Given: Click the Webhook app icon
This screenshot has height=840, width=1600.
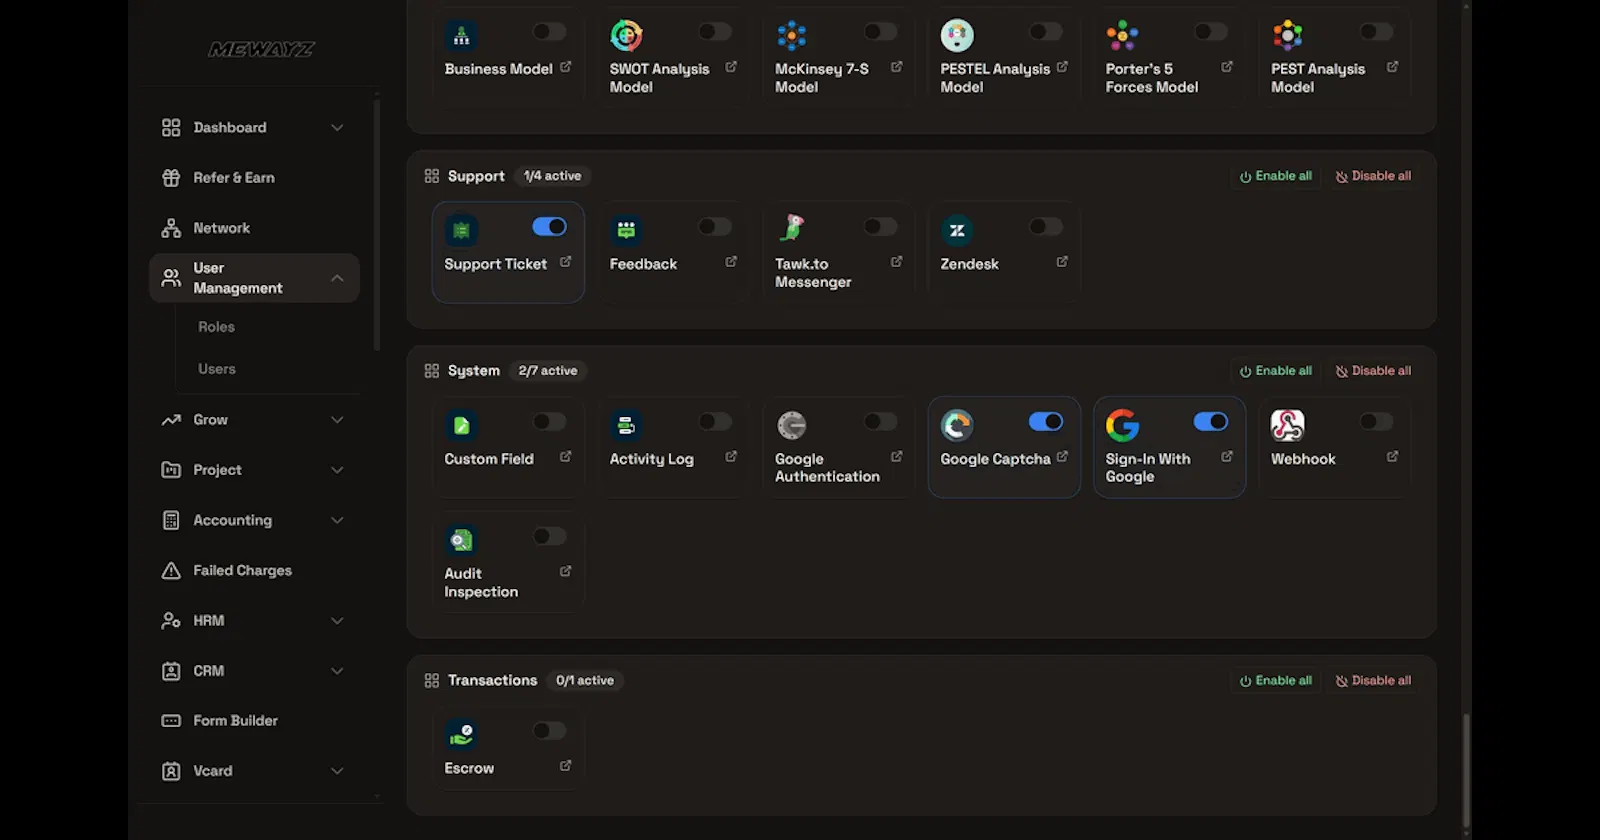Looking at the screenshot, I should click(1288, 426).
